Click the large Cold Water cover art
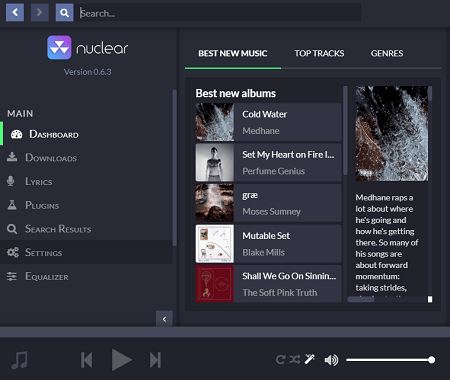This screenshot has width=450, height=380. pyautogui.click(x=392, y=134)
